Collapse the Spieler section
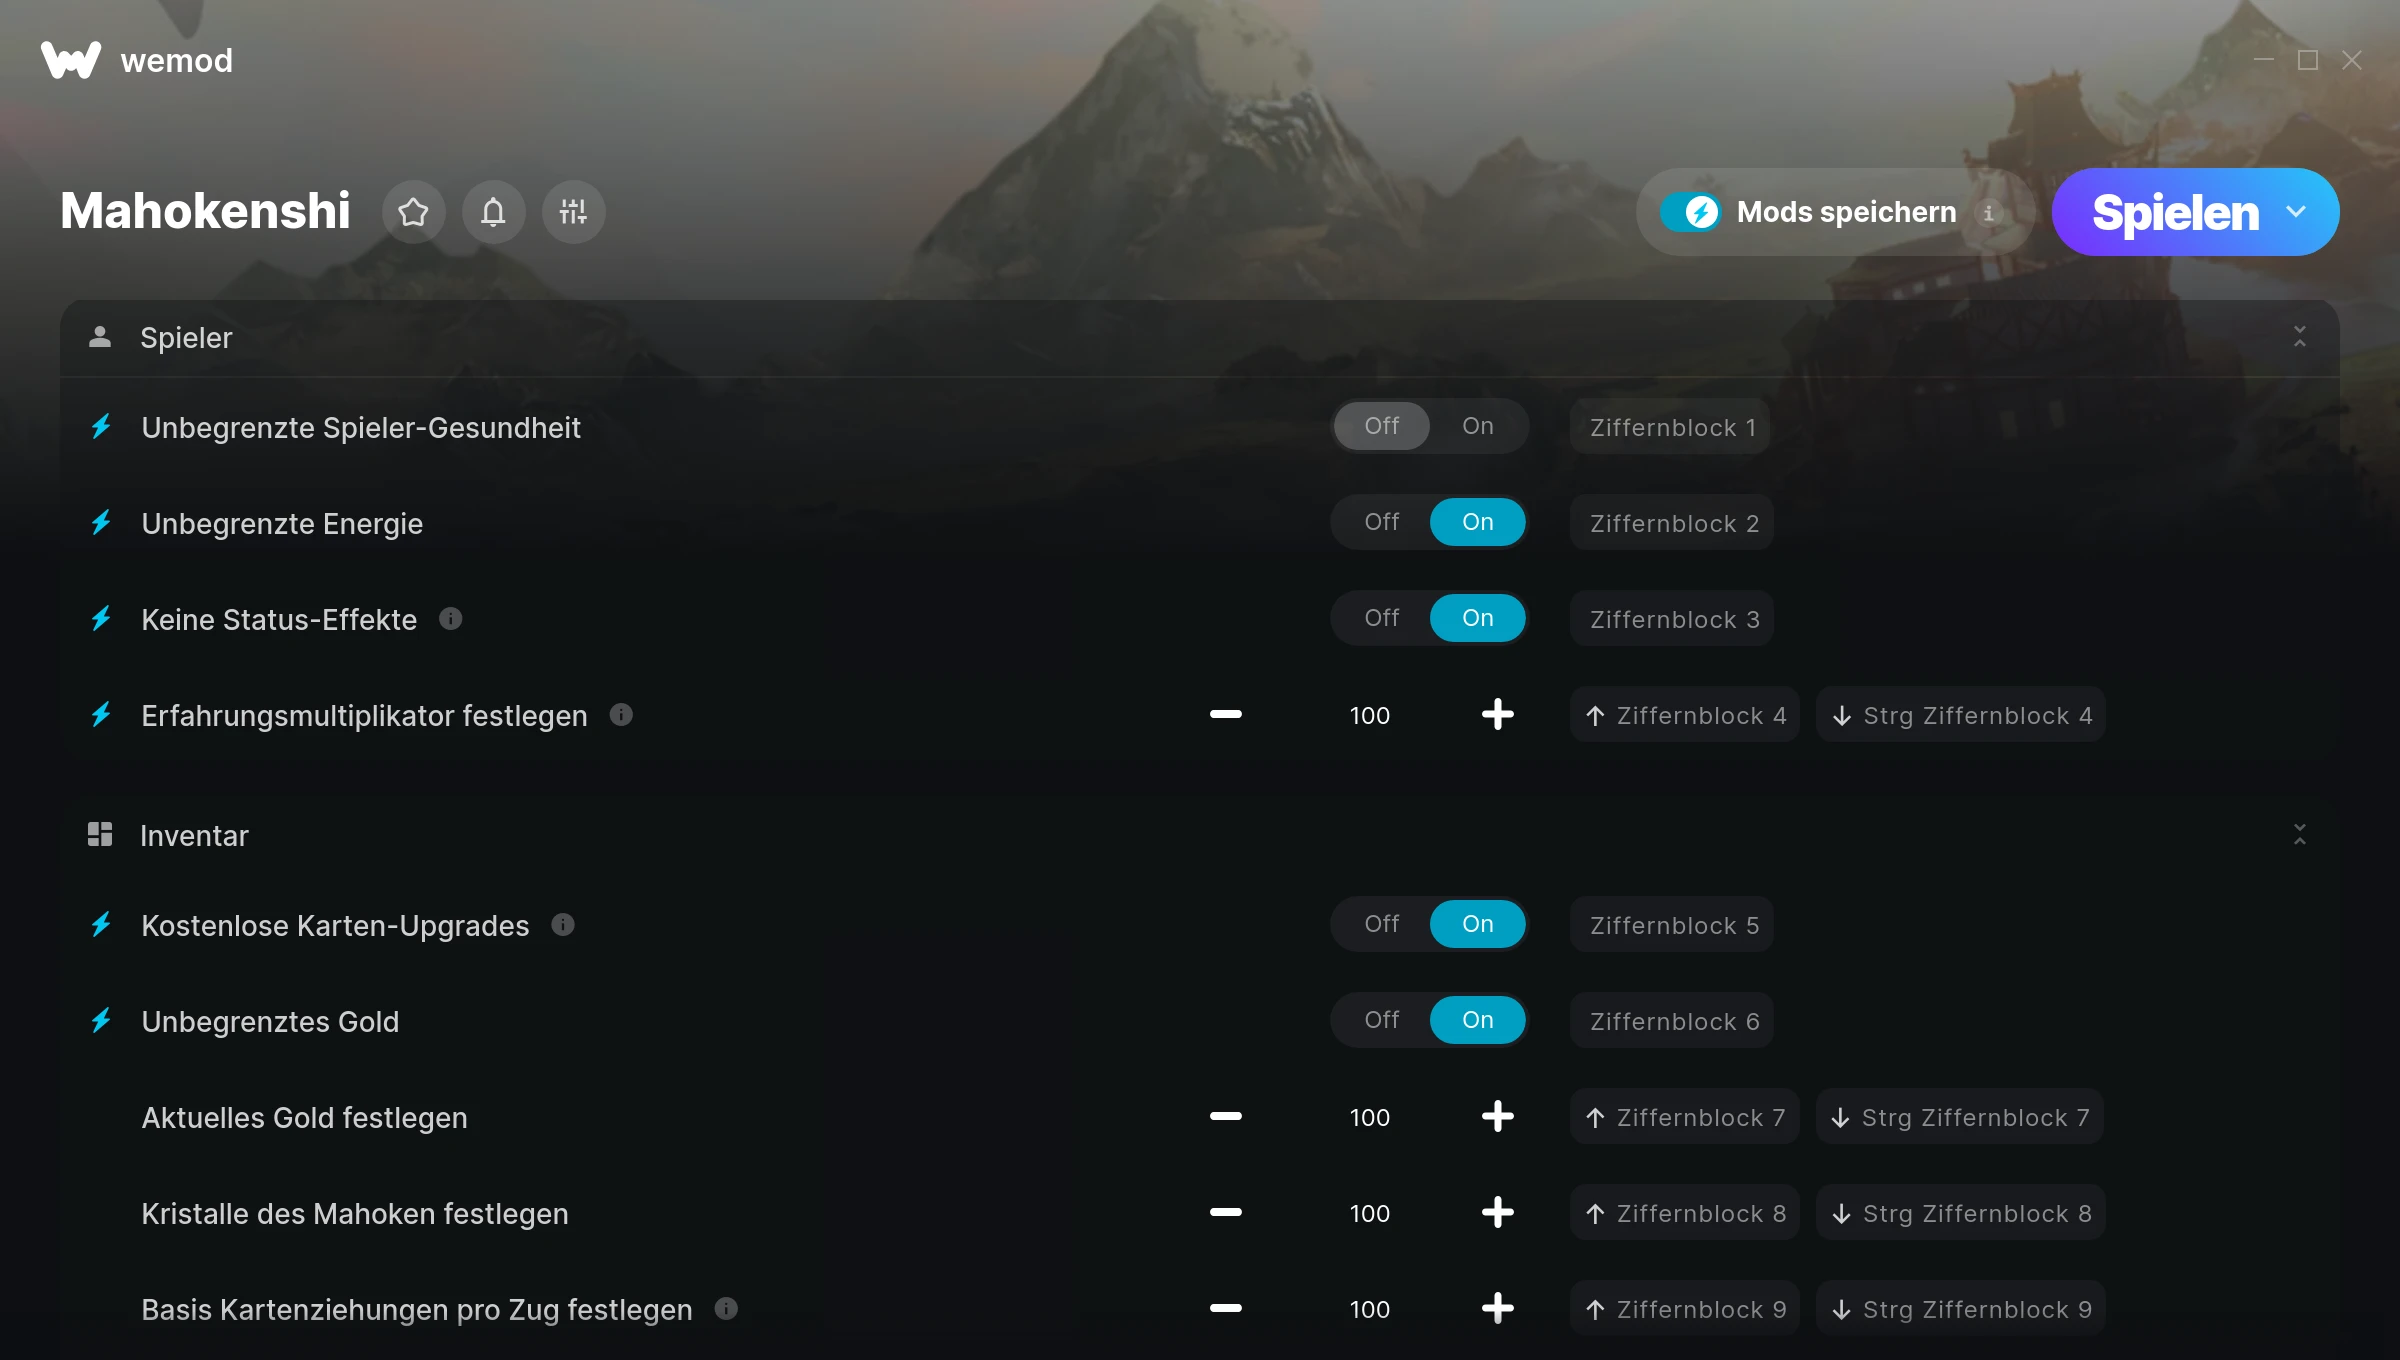This screenshot has width=2400, height=1360. (x=2299, y=337)
